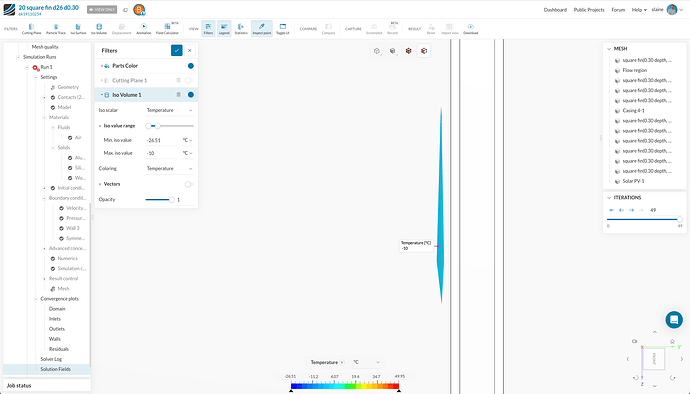
Task: Toggle the Legend display
Action: [224, 29]
